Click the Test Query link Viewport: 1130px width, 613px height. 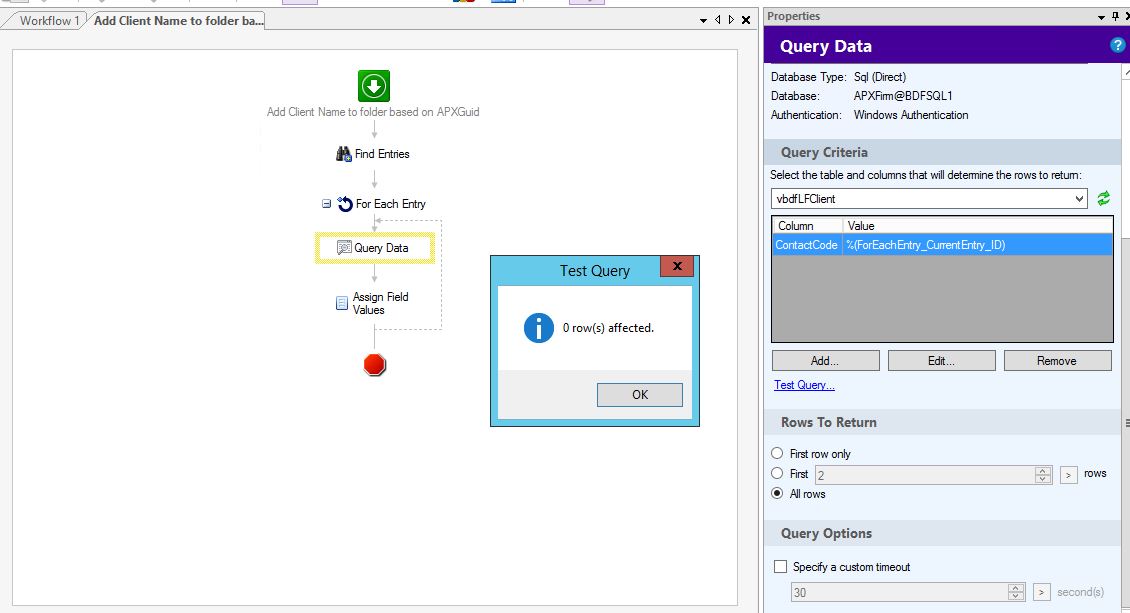click(804, 385)
